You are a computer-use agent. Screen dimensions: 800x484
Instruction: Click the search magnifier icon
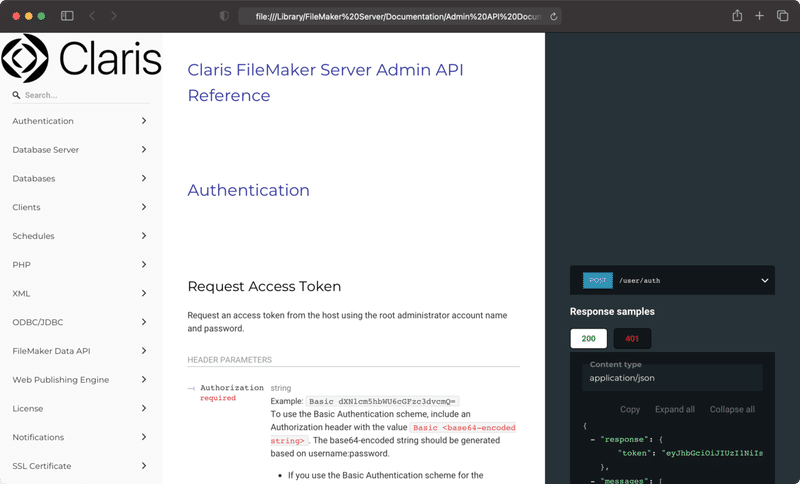tap(16, 95)
